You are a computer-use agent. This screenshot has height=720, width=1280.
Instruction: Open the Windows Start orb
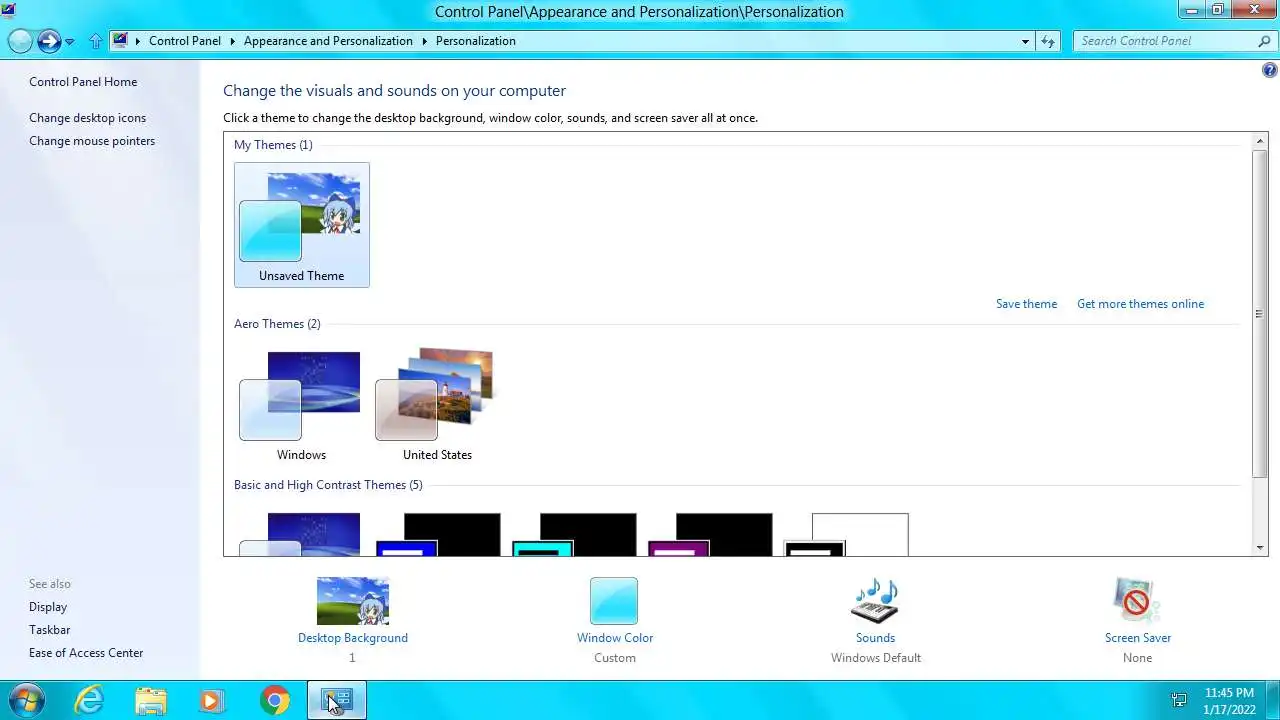[x=26, y=700]
